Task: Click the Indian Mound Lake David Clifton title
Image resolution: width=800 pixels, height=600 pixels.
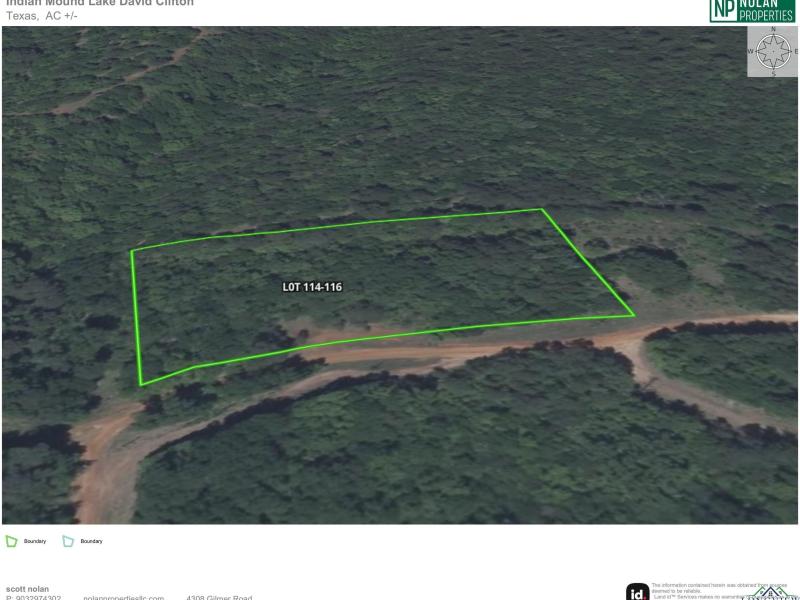Action: (x=100, y=3)
